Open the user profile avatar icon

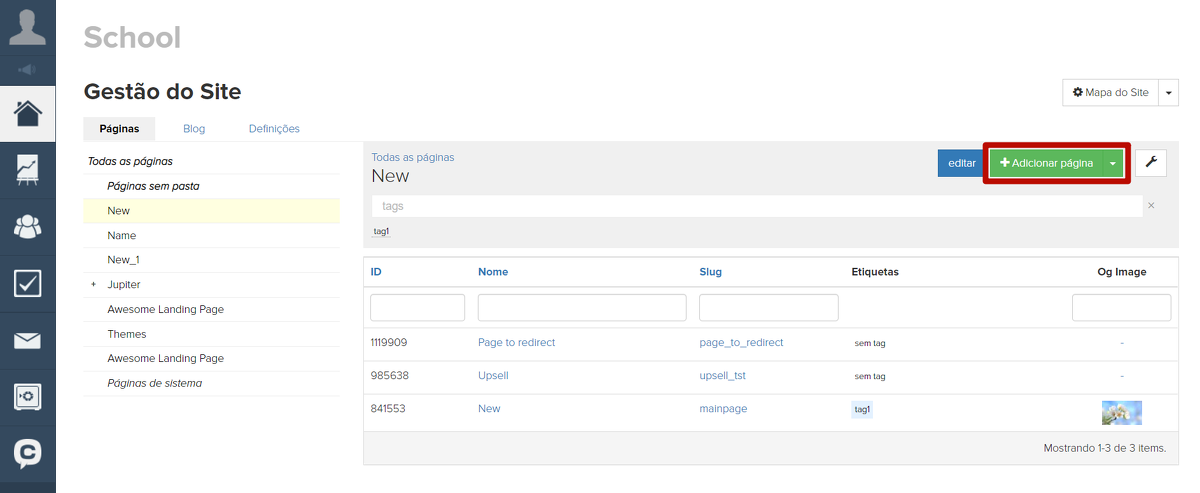tap(27, 27)
